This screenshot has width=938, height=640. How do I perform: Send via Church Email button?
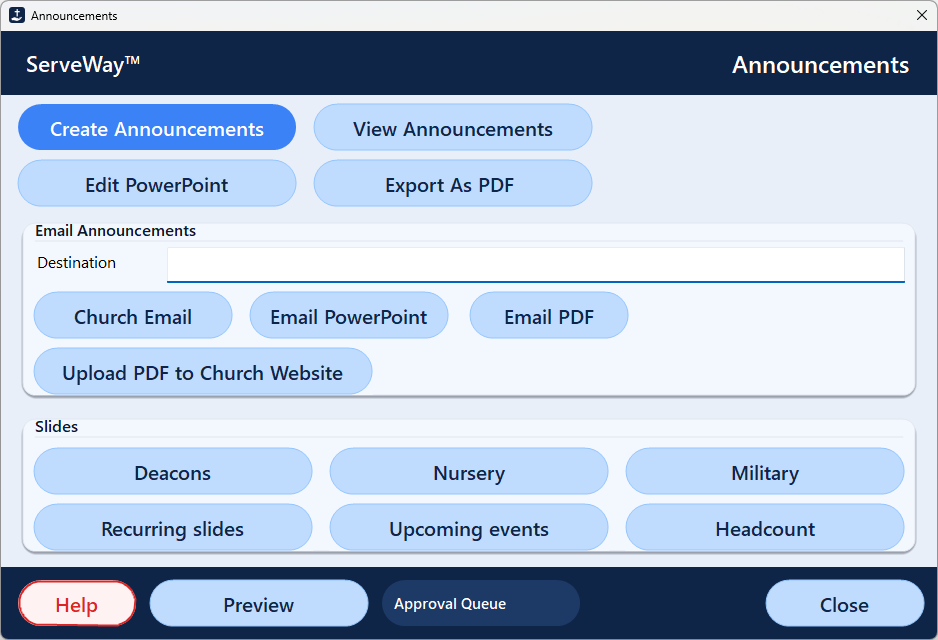coord(133,315)
